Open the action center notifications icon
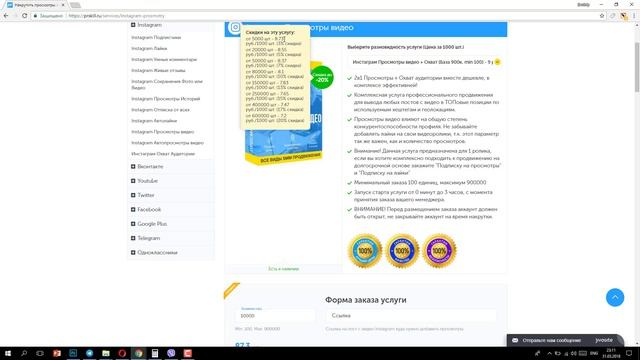 [x=629, y=353]
